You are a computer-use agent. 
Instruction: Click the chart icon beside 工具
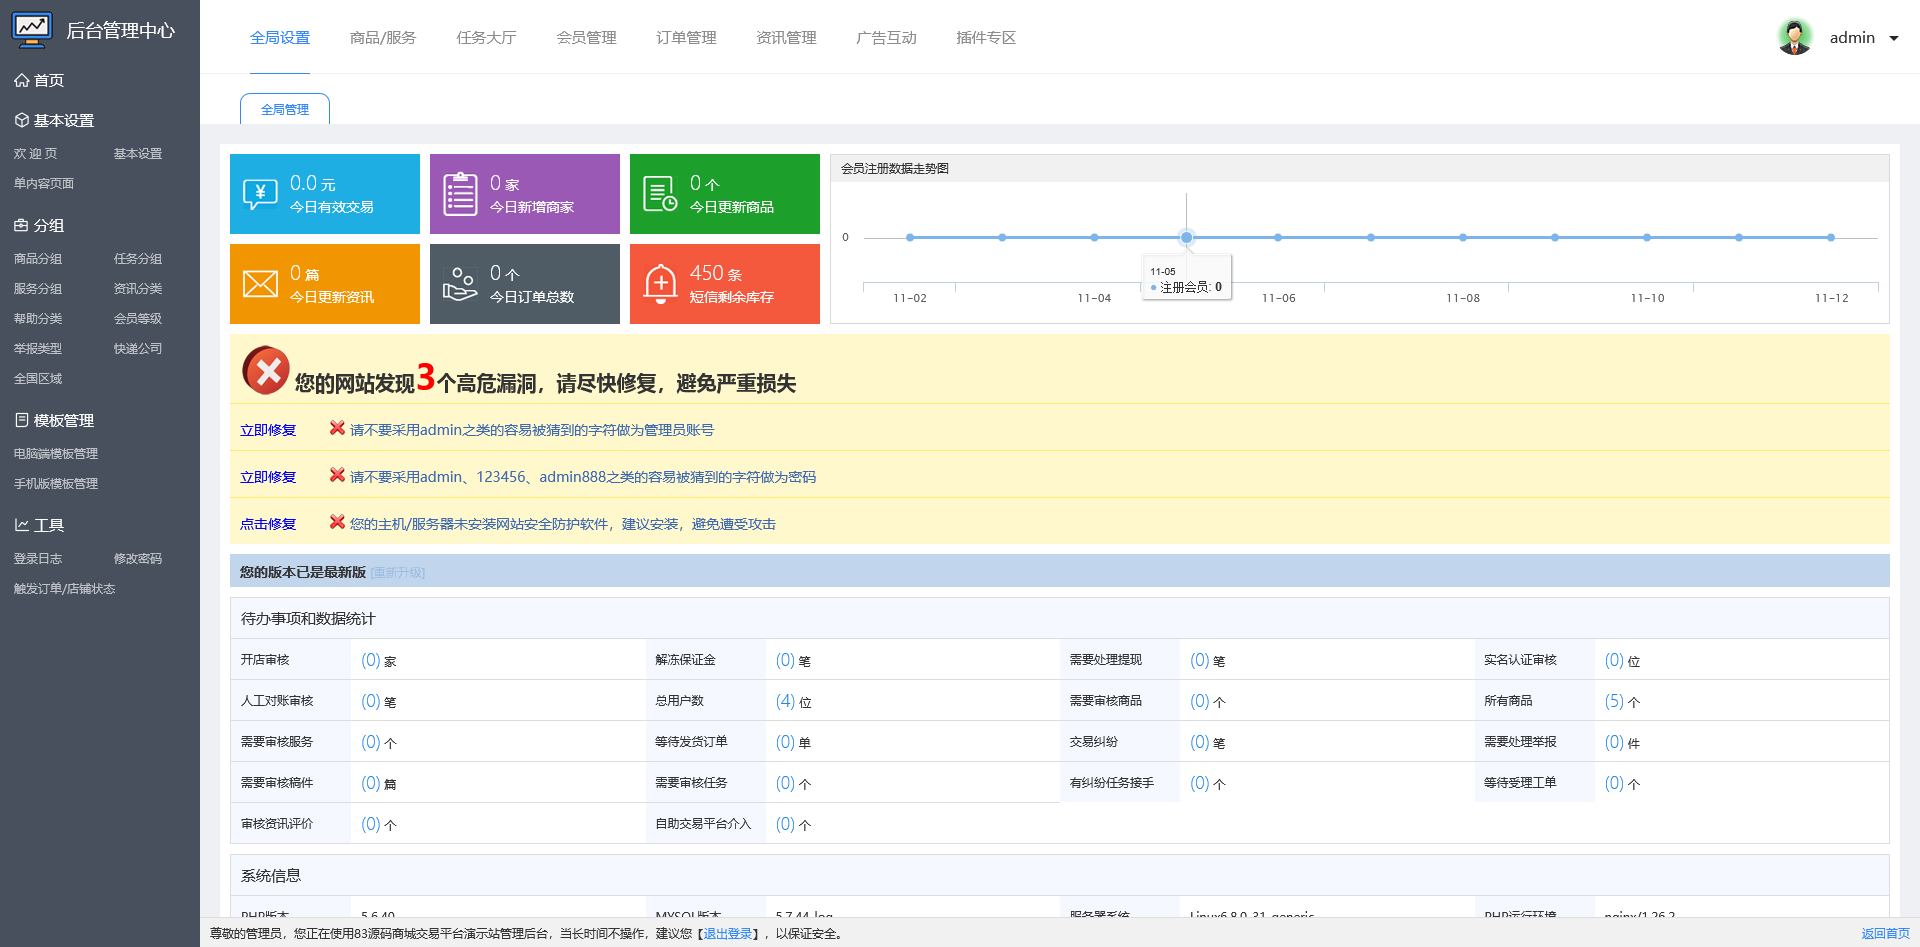[21, 525]
